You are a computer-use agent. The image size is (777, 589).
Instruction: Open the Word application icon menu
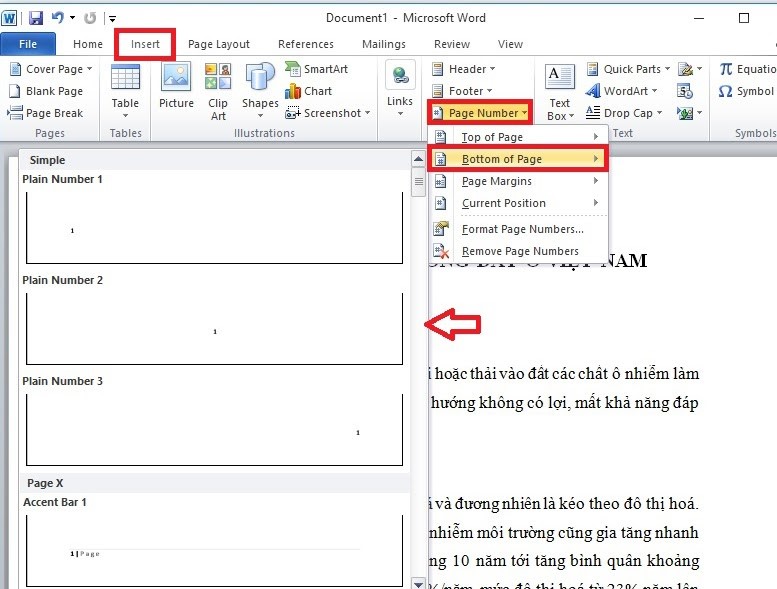click(x=9, y=18)
